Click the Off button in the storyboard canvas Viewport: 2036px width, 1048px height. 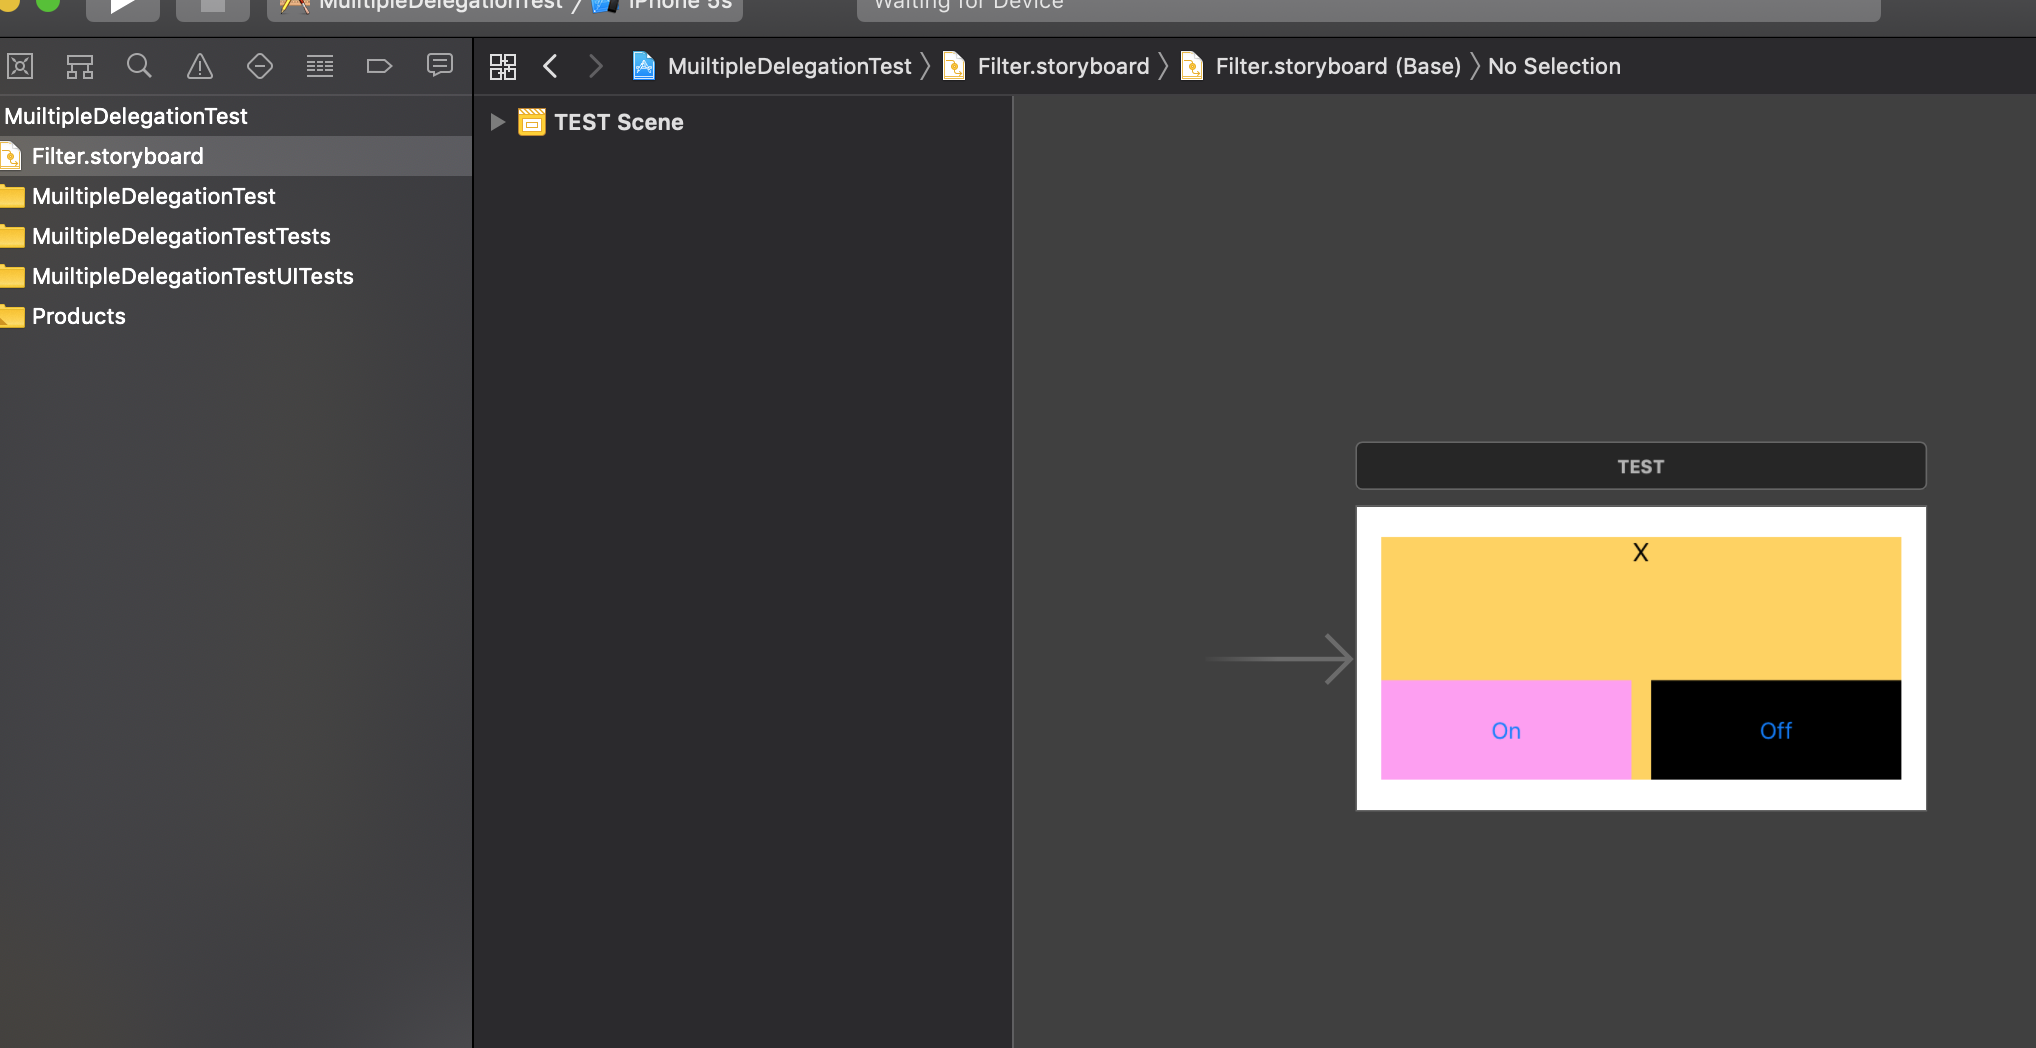click(1775, 730)
